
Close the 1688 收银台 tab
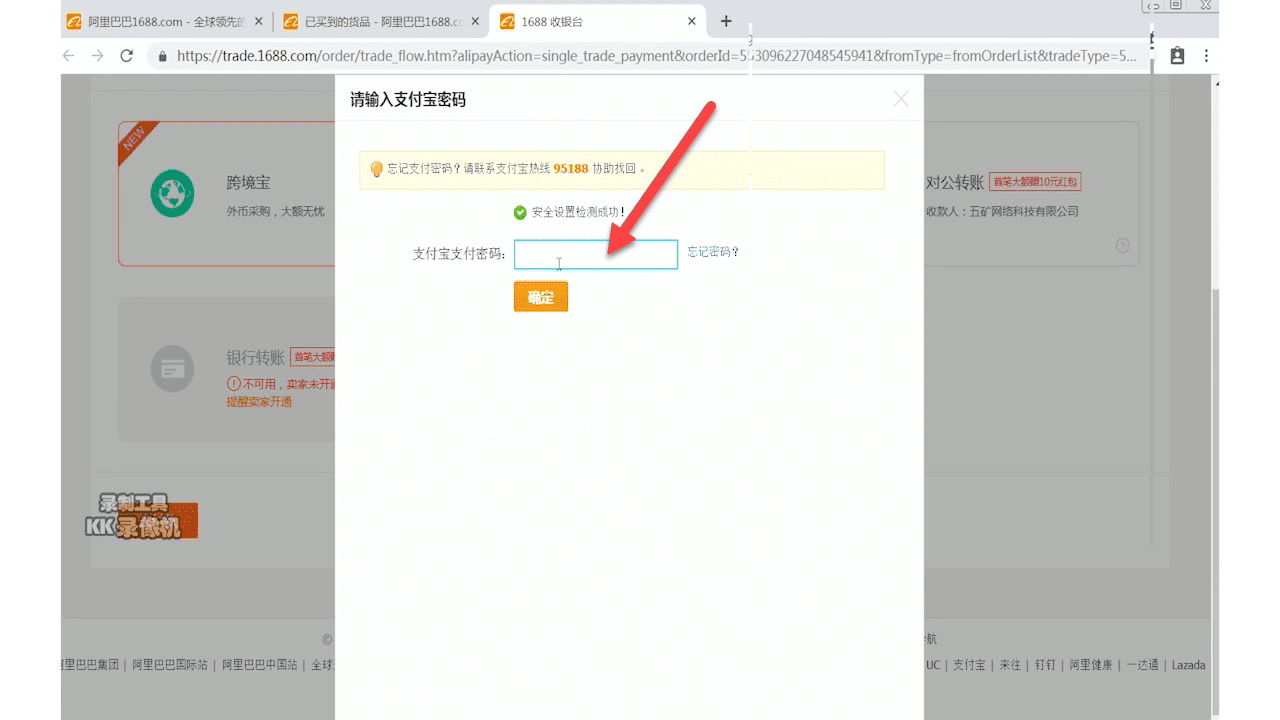click(691, 21)
